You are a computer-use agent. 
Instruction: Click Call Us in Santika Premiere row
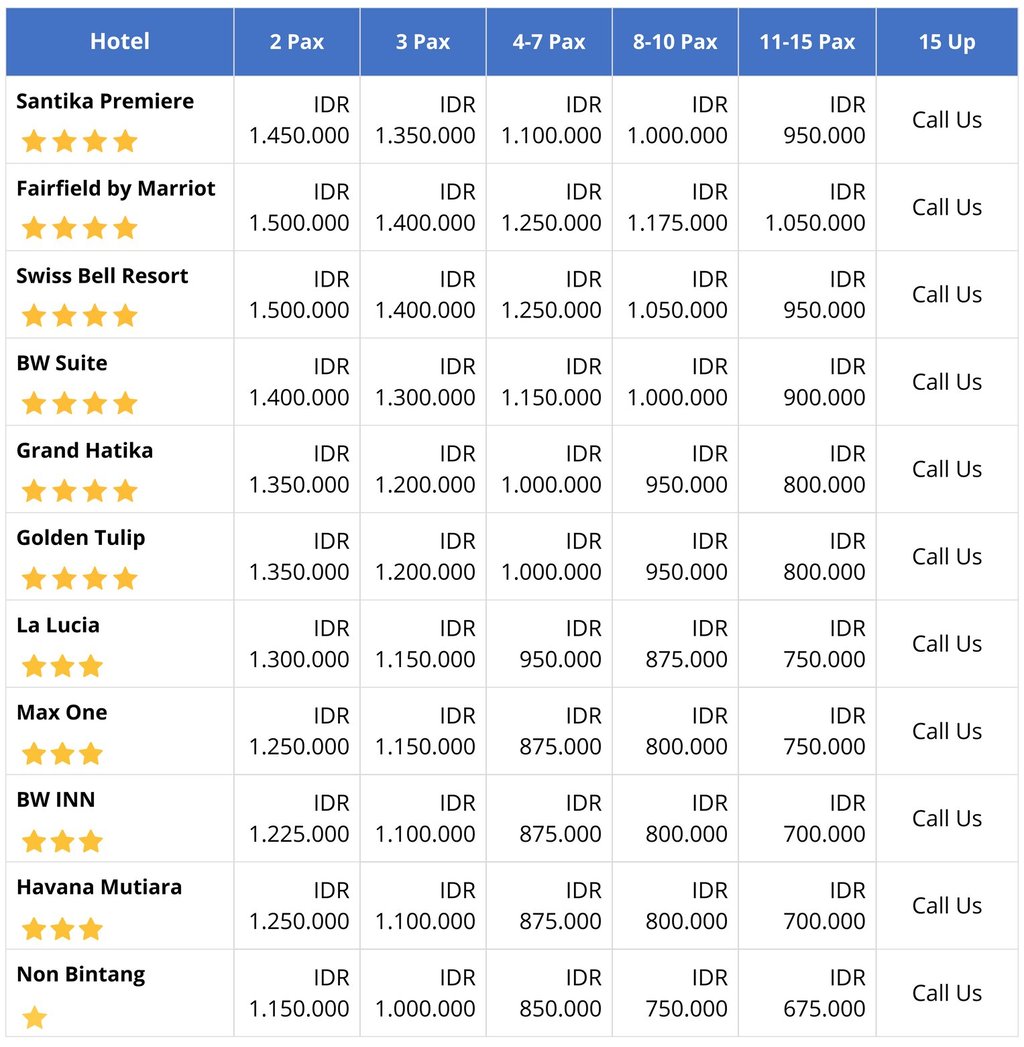947,120
